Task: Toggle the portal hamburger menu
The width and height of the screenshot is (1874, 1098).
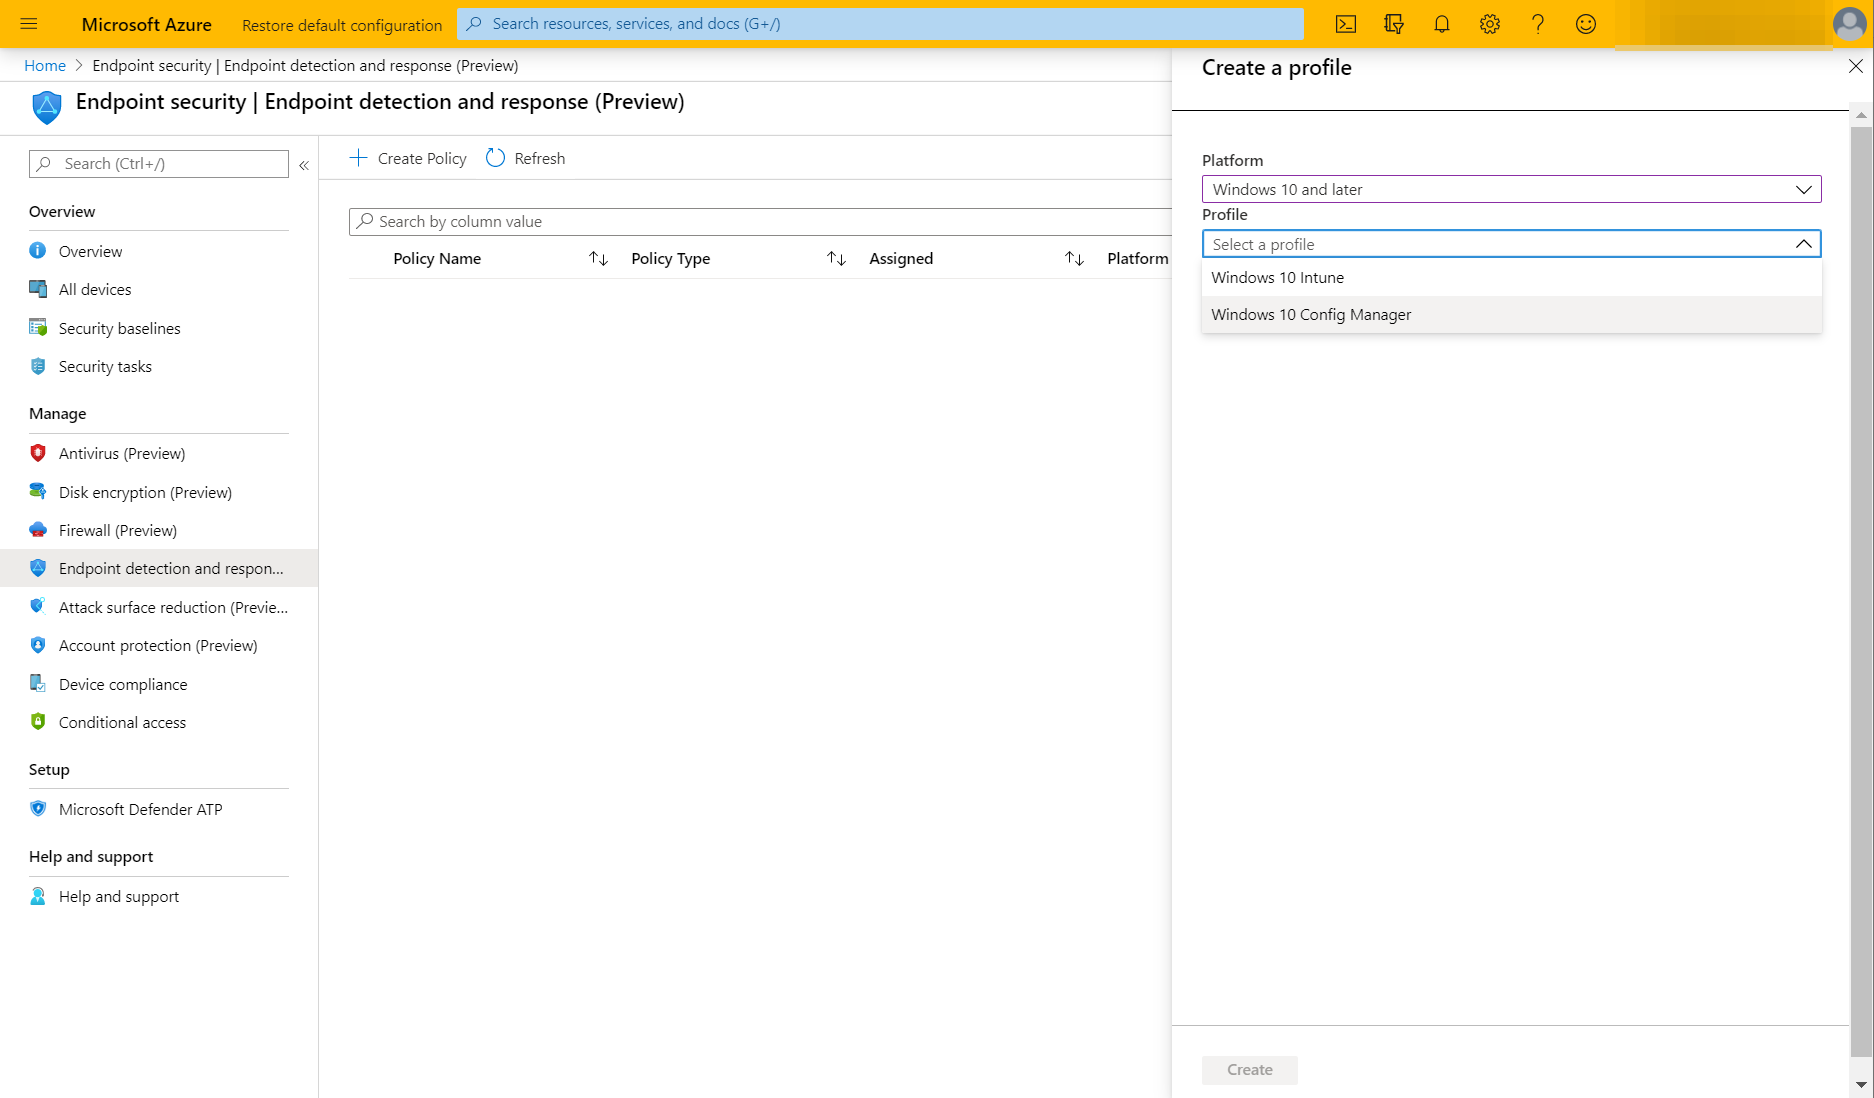Action: coord(29,24)
